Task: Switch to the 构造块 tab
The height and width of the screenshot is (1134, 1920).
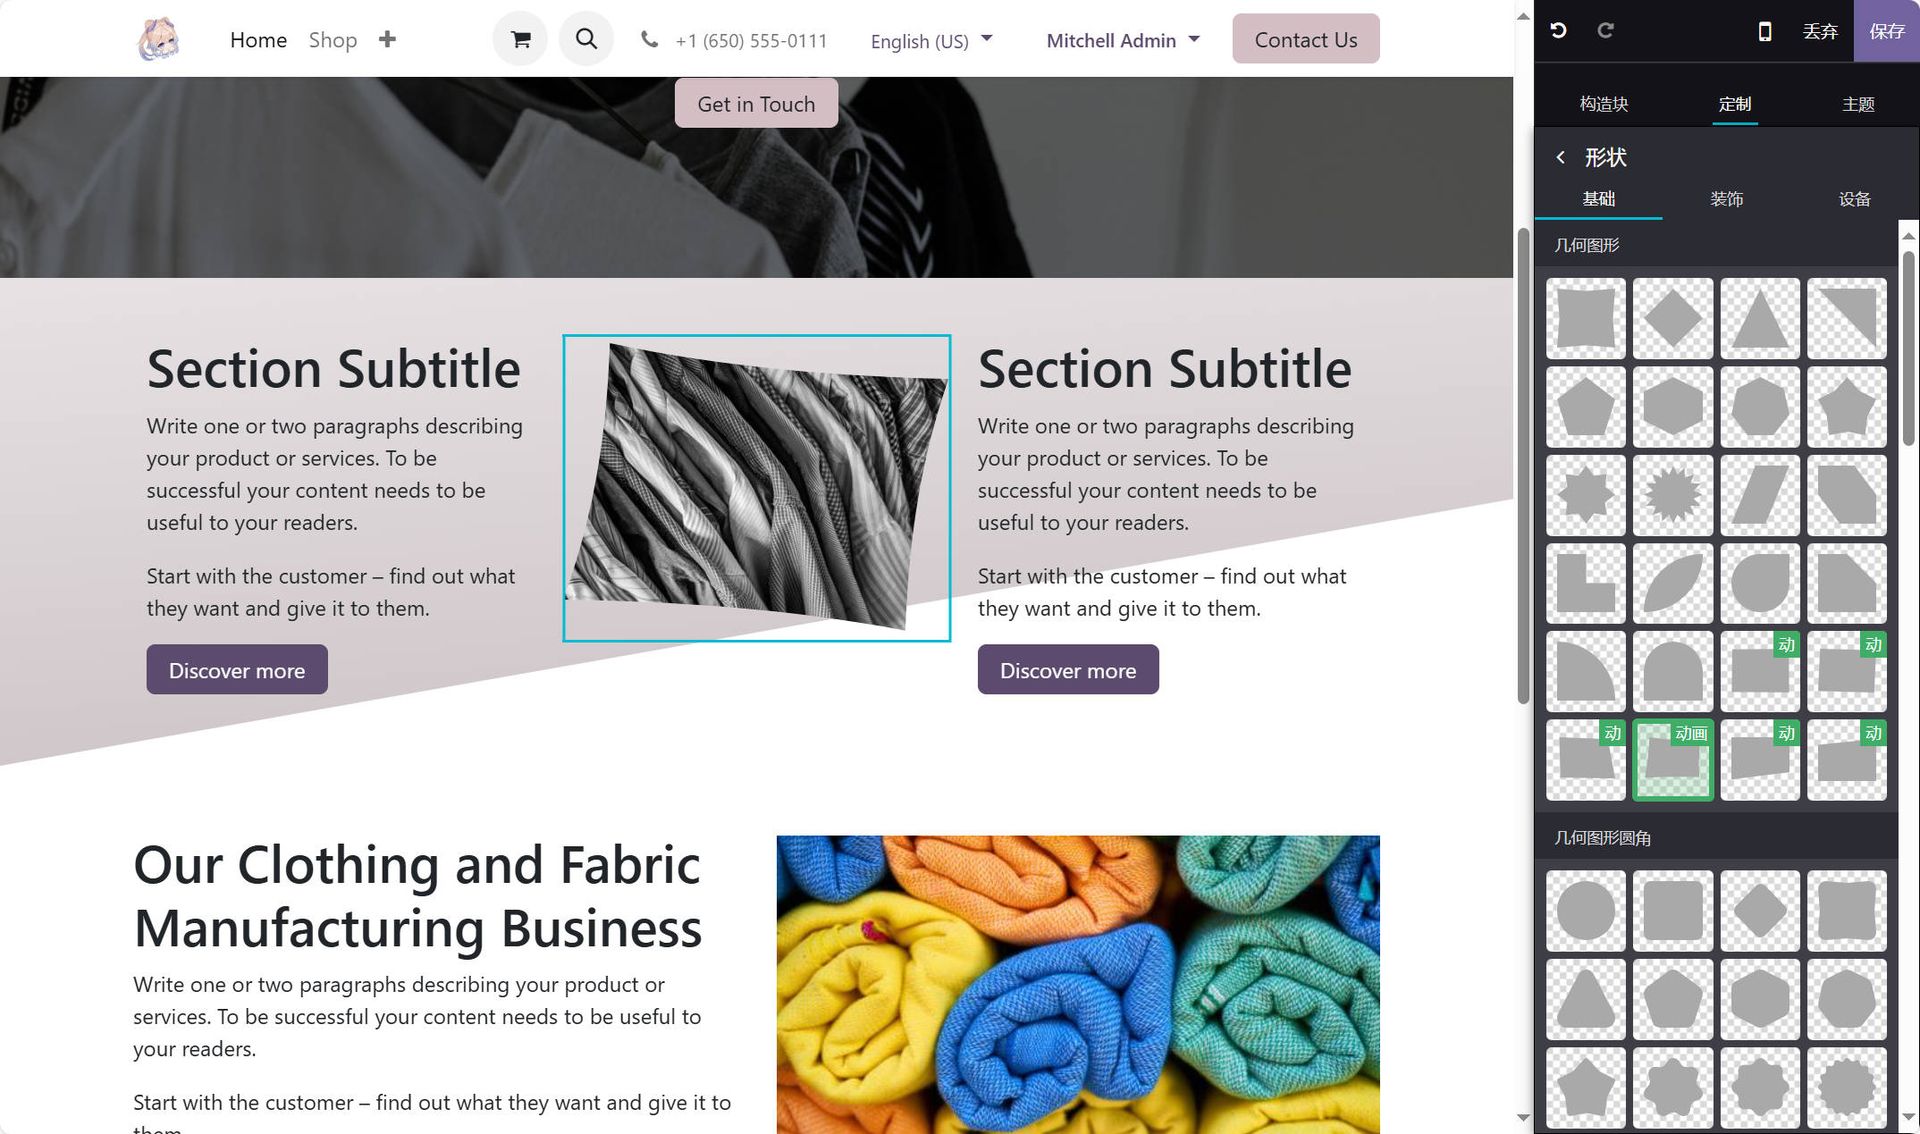Action: (1604, 104)
